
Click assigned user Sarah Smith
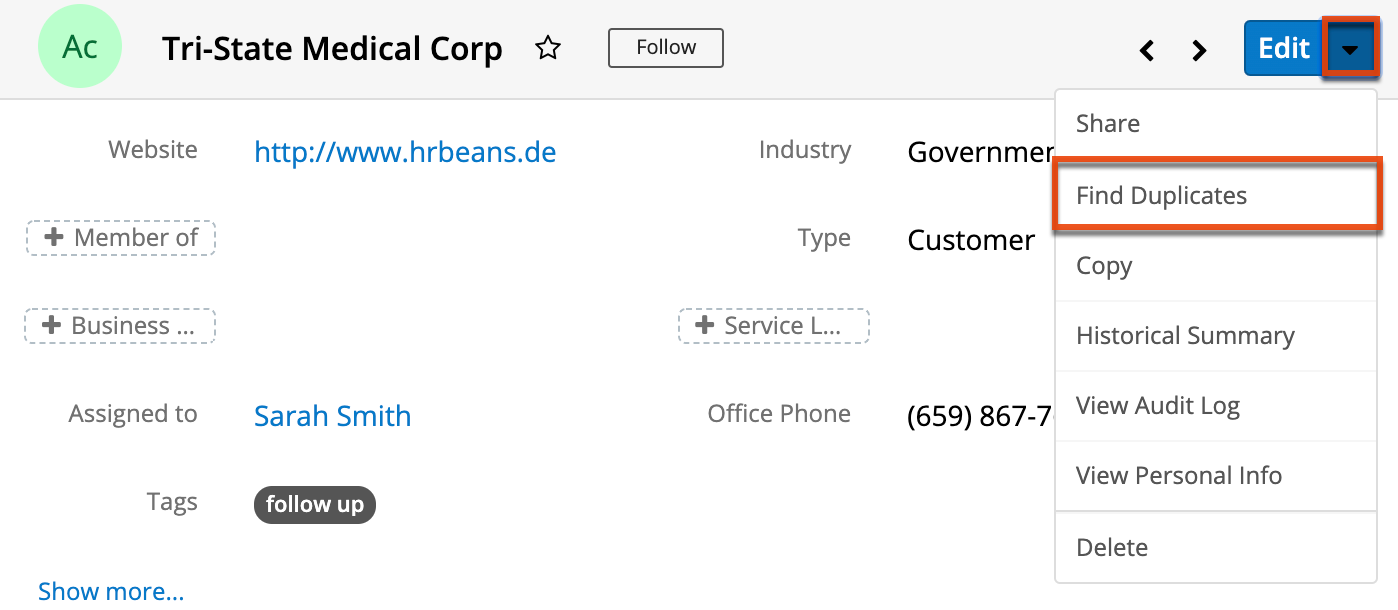332,415
